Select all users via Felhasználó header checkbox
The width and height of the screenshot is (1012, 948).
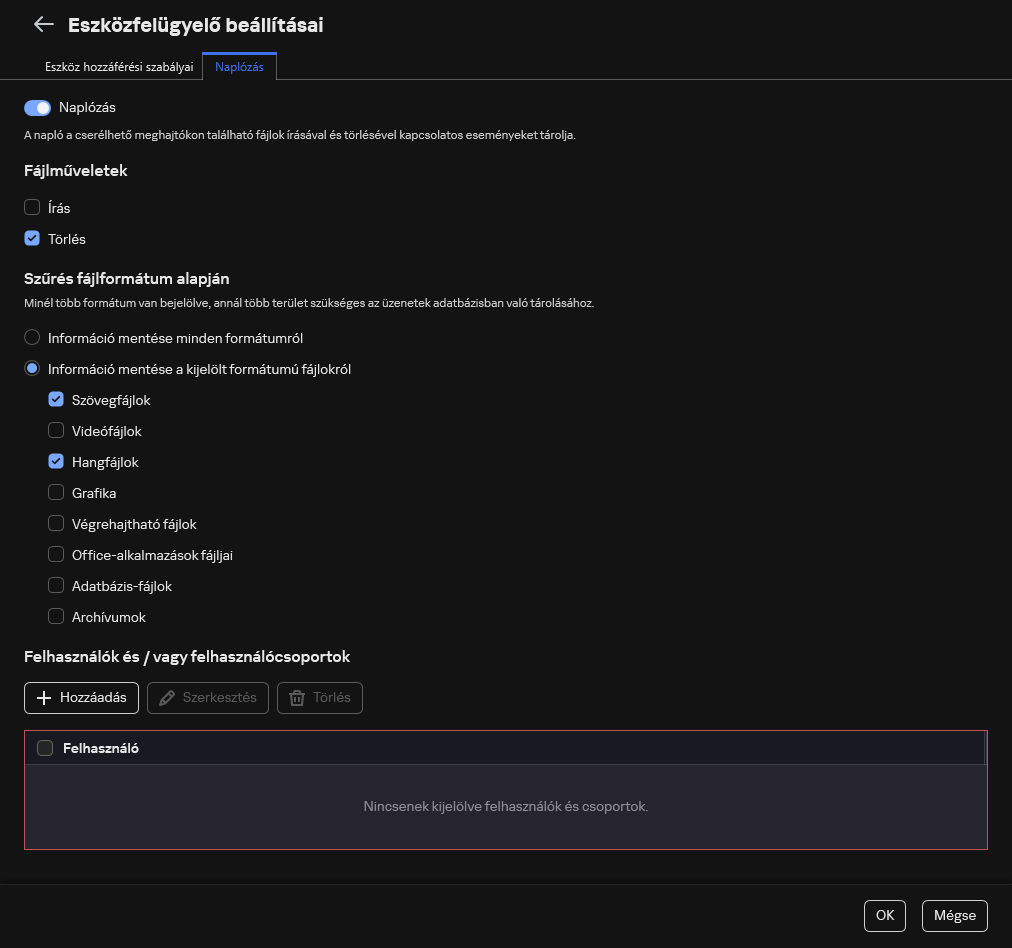(x=45, y=748)
